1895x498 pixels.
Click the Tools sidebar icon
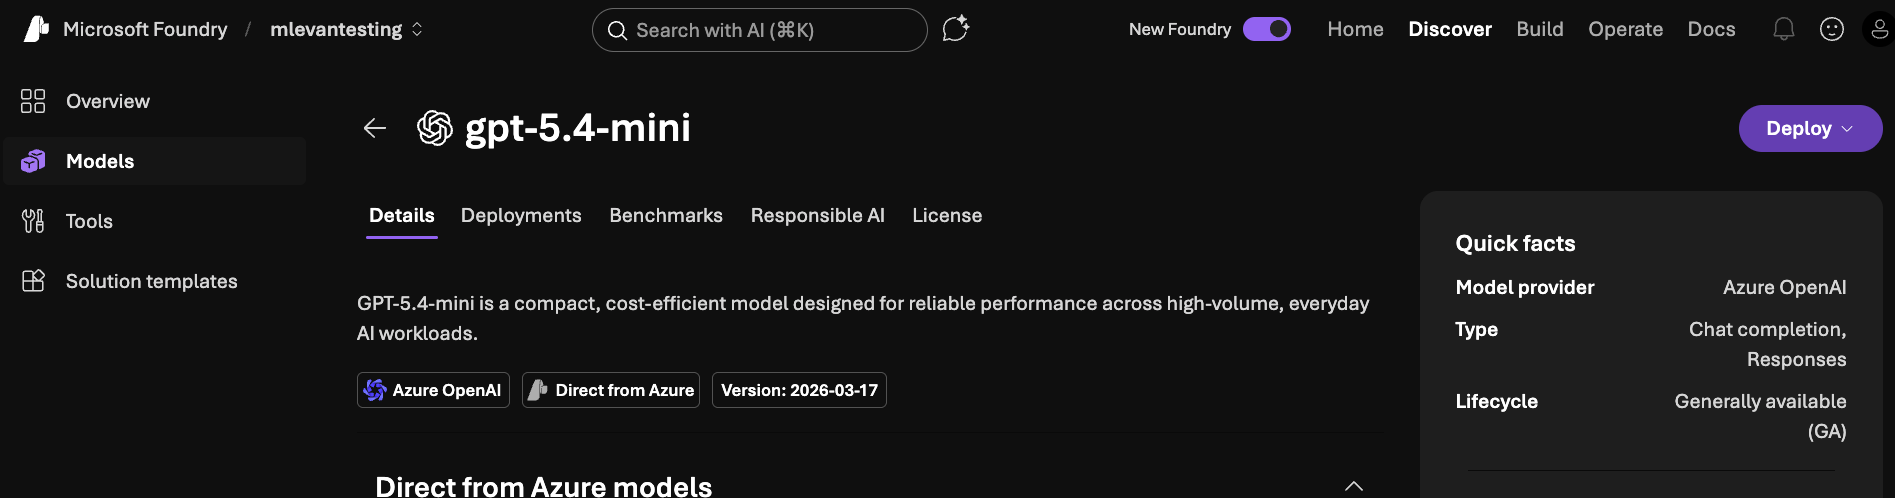pyautogui.click(x=33, y=221)
